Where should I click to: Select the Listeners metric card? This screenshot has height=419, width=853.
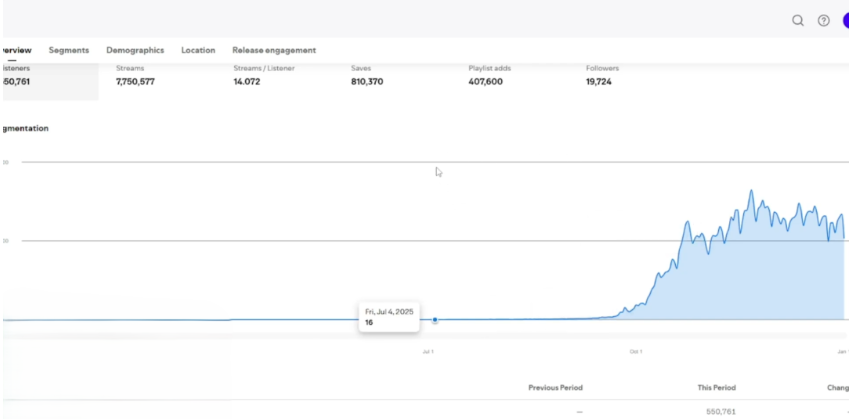point(30,75)
